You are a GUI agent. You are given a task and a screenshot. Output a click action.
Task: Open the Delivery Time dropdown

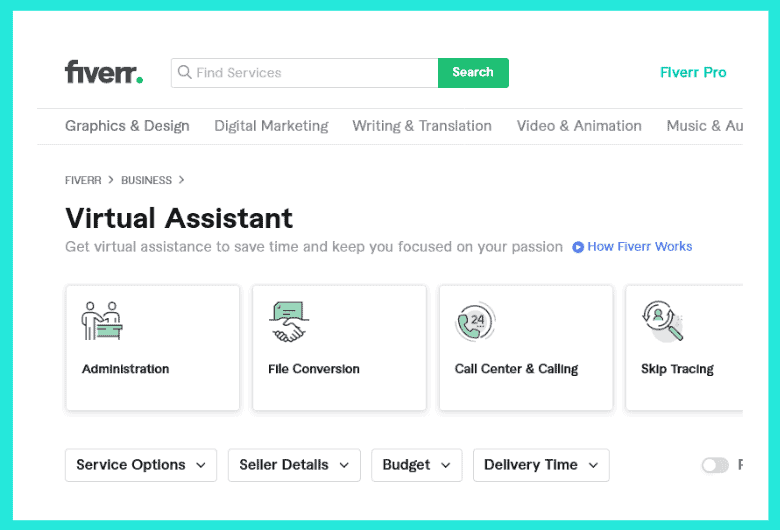tap(541, 465)
